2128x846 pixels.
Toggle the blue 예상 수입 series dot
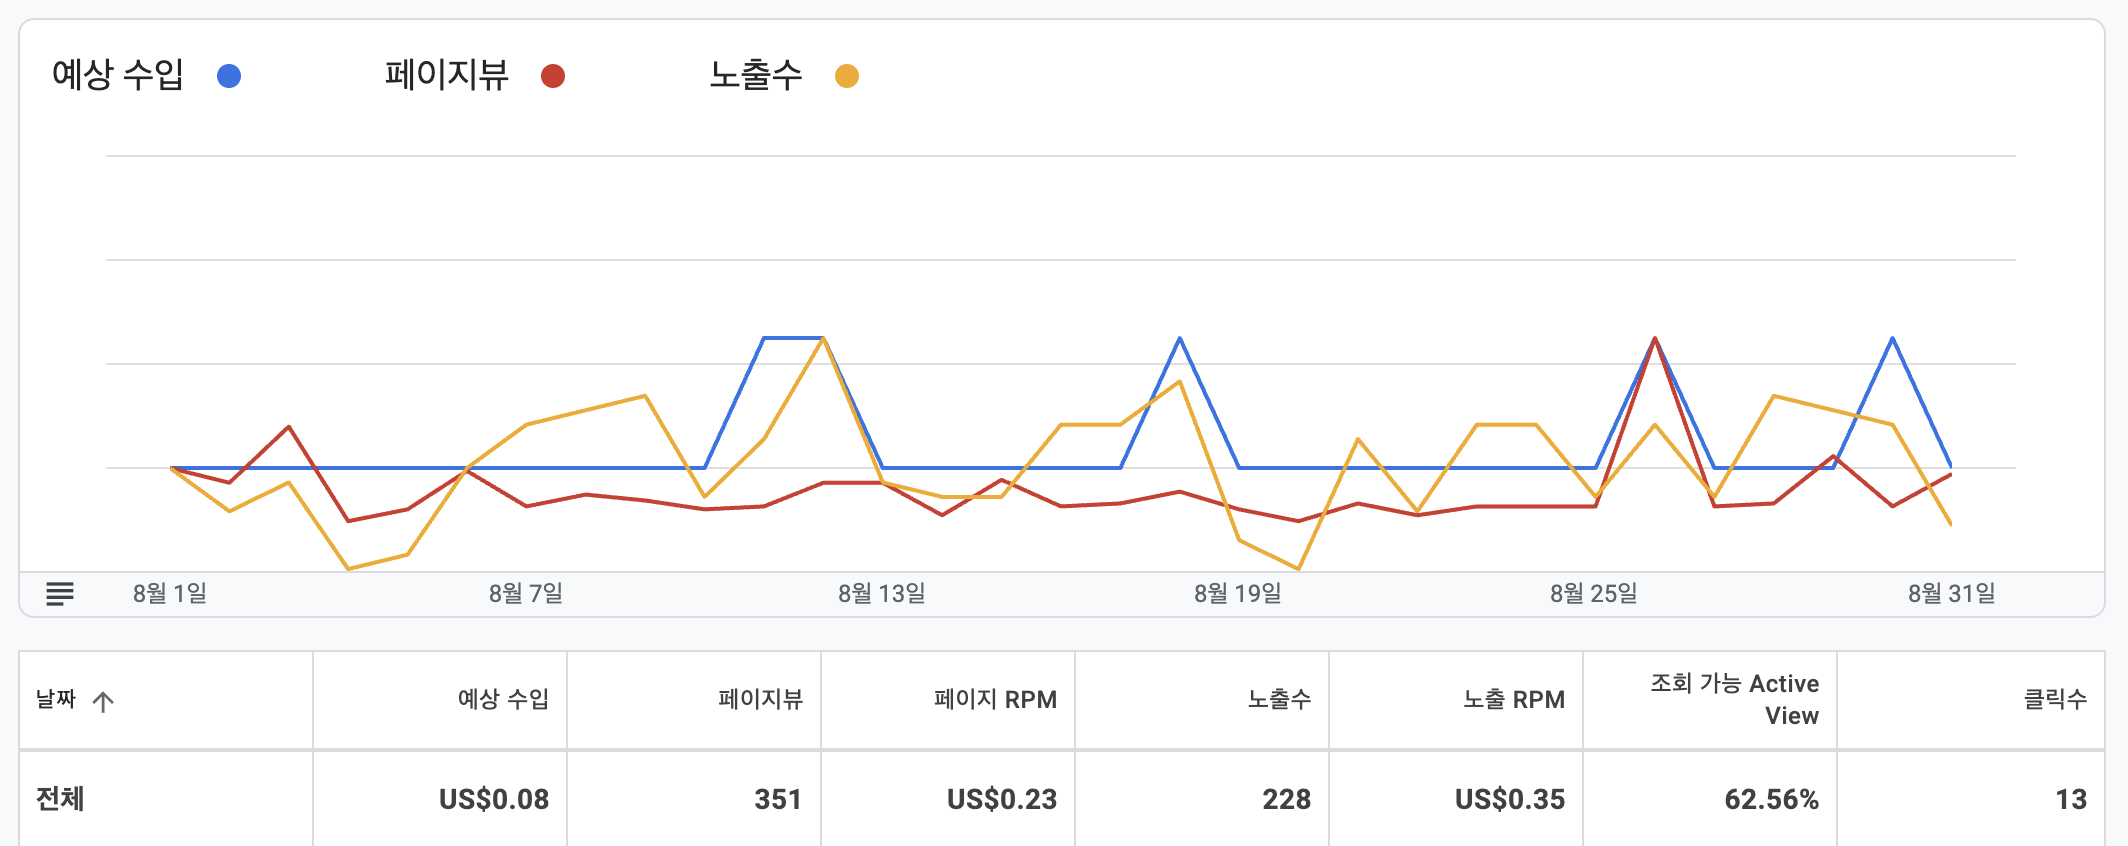pyautogui.click(x=229, y=76)
